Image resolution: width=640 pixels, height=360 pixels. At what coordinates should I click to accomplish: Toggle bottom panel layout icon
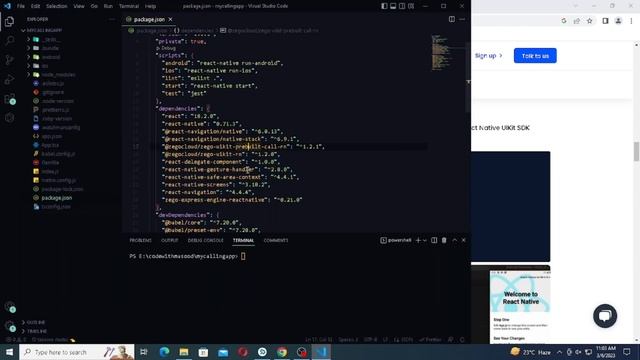(x=393, y=6)
